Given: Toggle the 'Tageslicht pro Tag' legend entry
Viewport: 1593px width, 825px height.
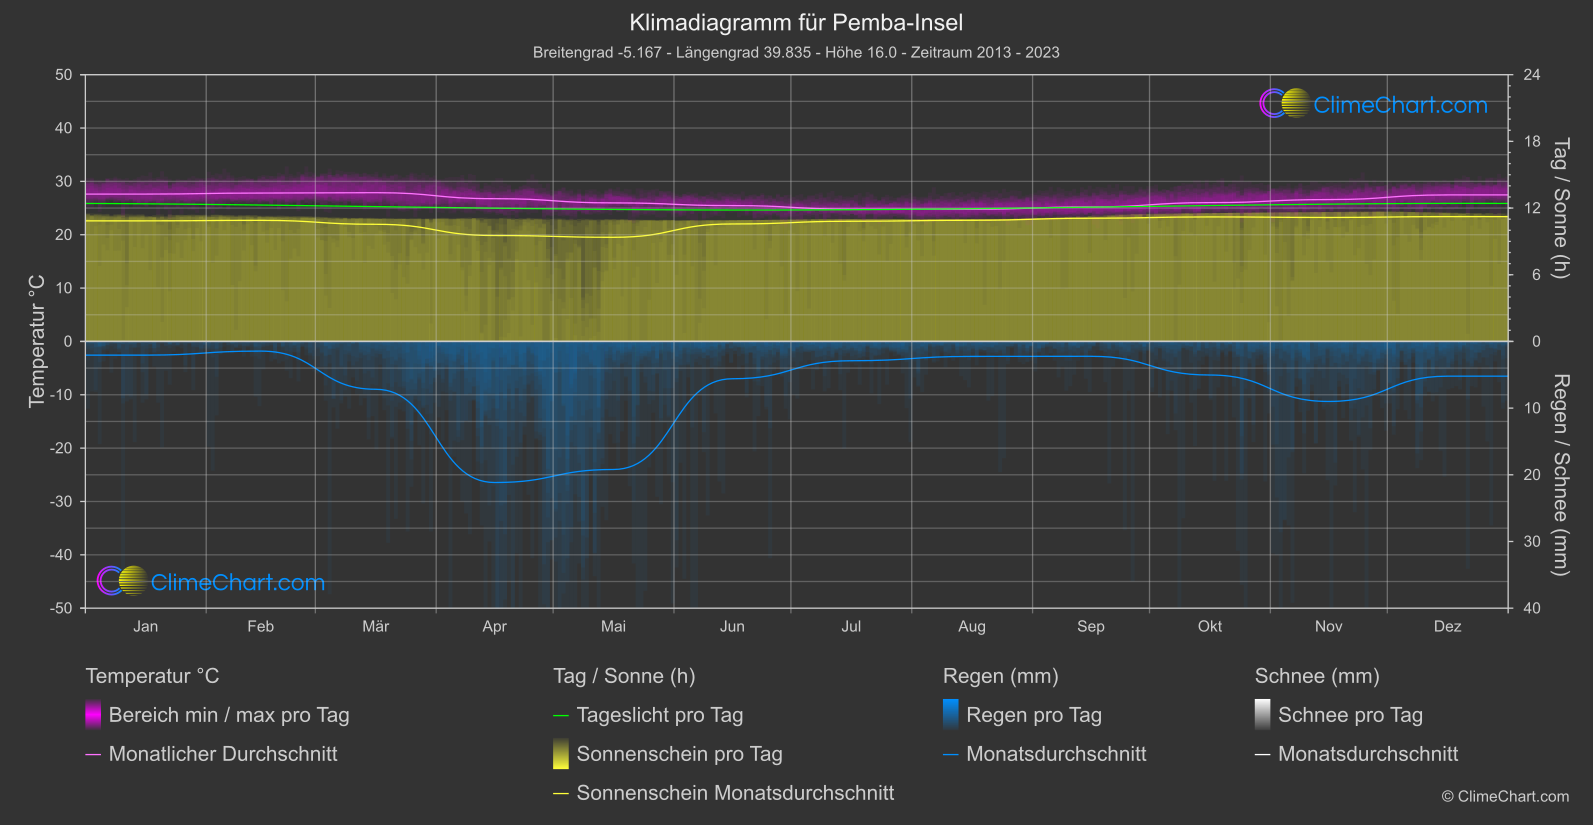Looking at the screenshot, I should click(659, 715).
